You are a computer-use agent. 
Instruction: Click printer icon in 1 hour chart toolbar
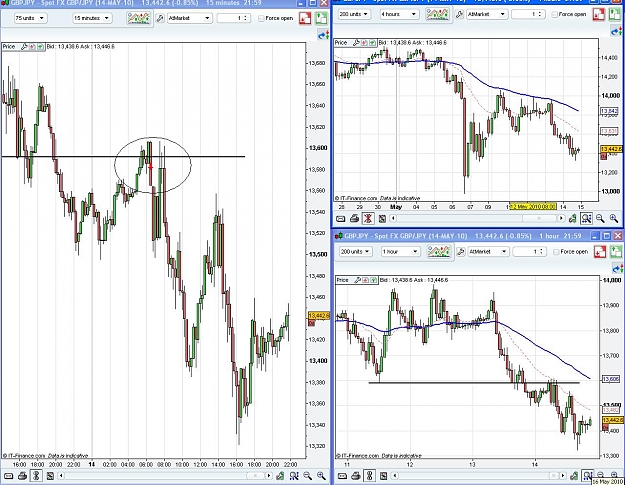click(x=356, y=476)
